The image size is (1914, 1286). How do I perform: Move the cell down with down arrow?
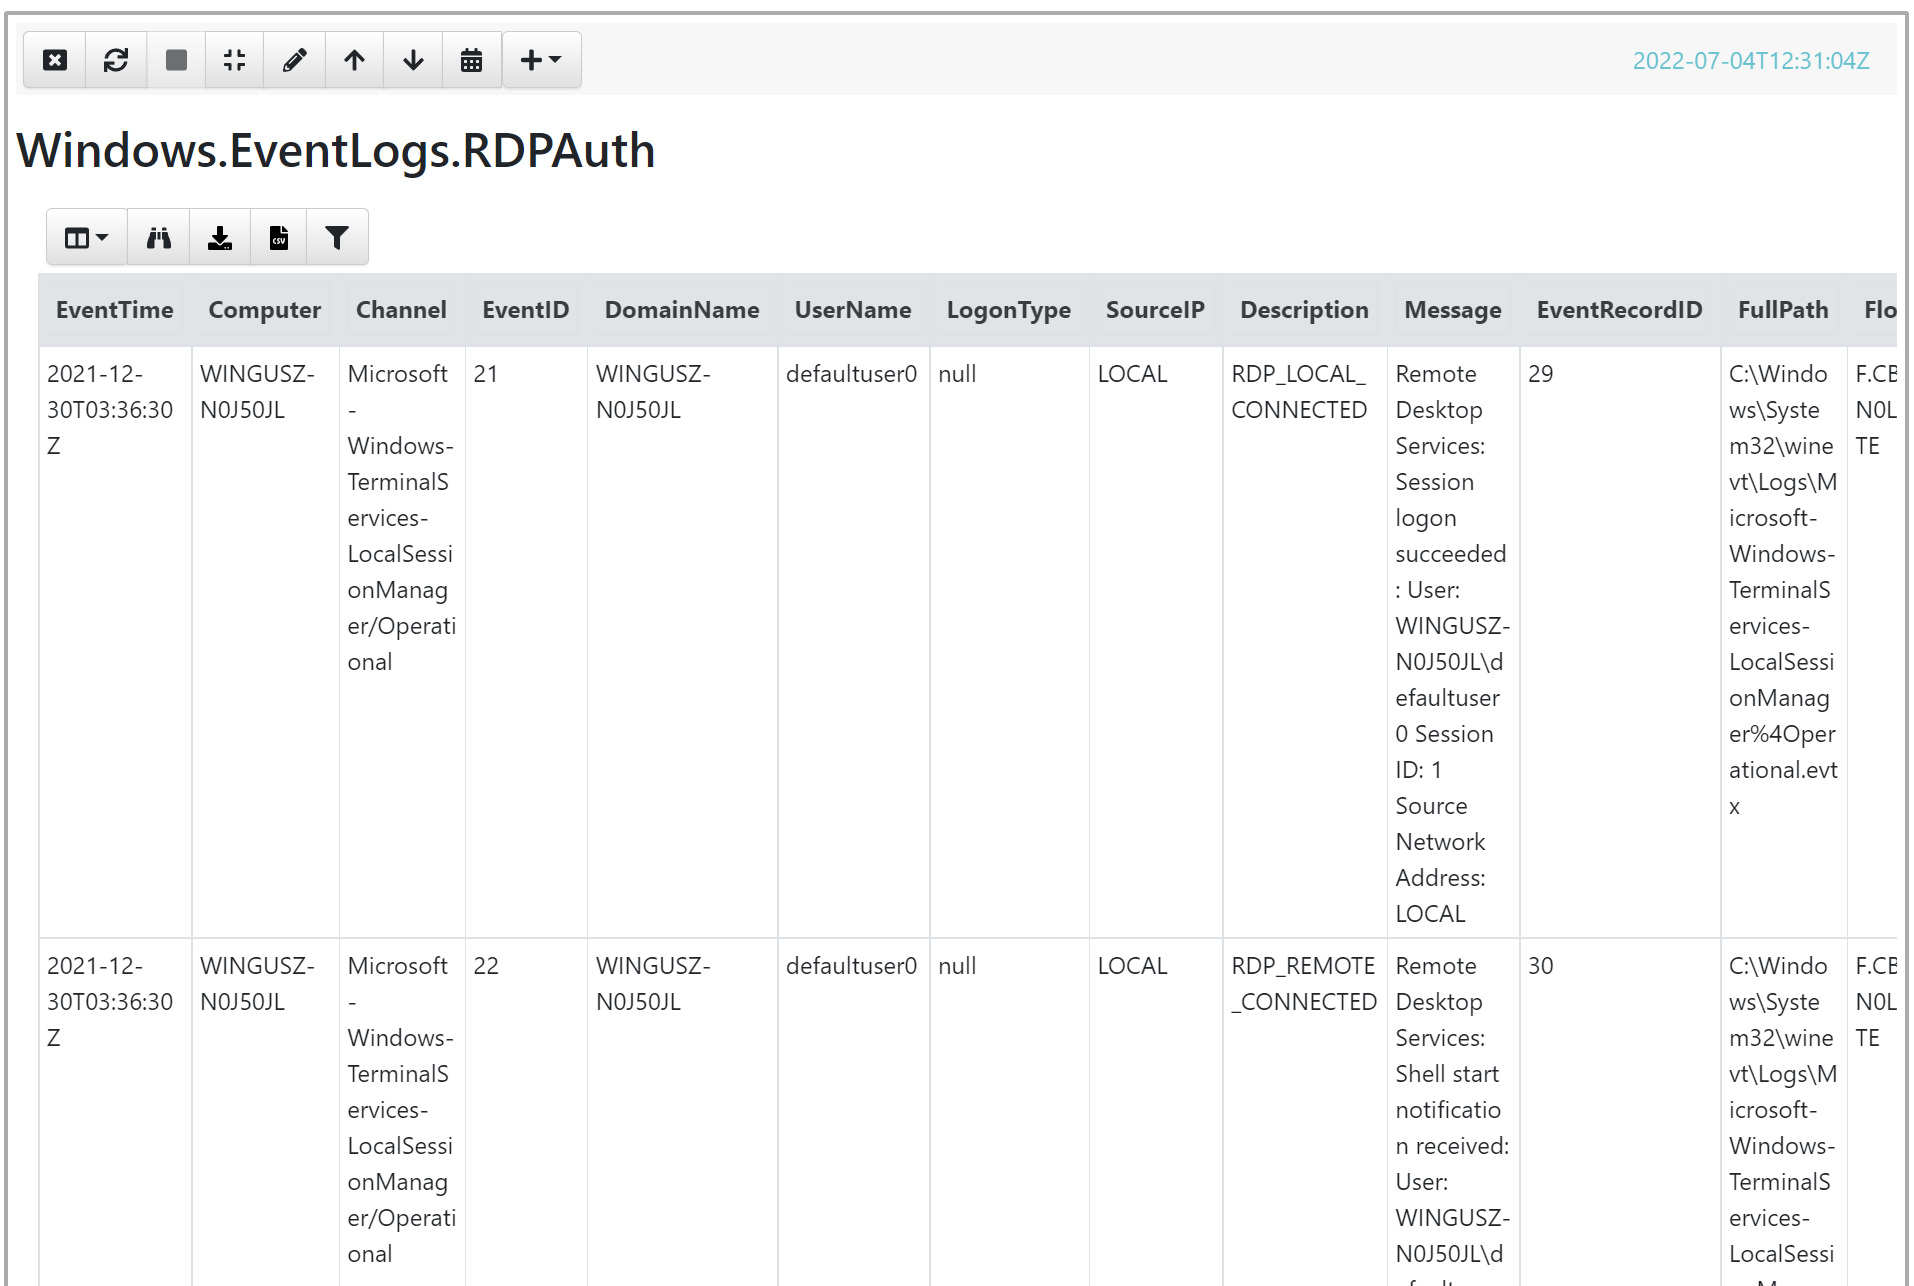[413, 60]
